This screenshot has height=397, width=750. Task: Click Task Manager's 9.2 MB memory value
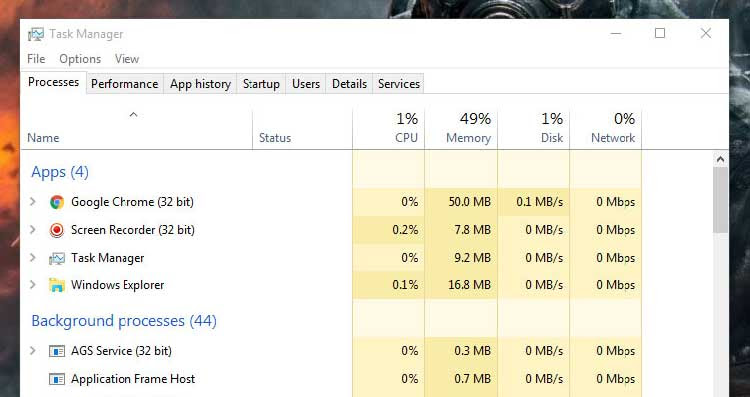[473, 258]
